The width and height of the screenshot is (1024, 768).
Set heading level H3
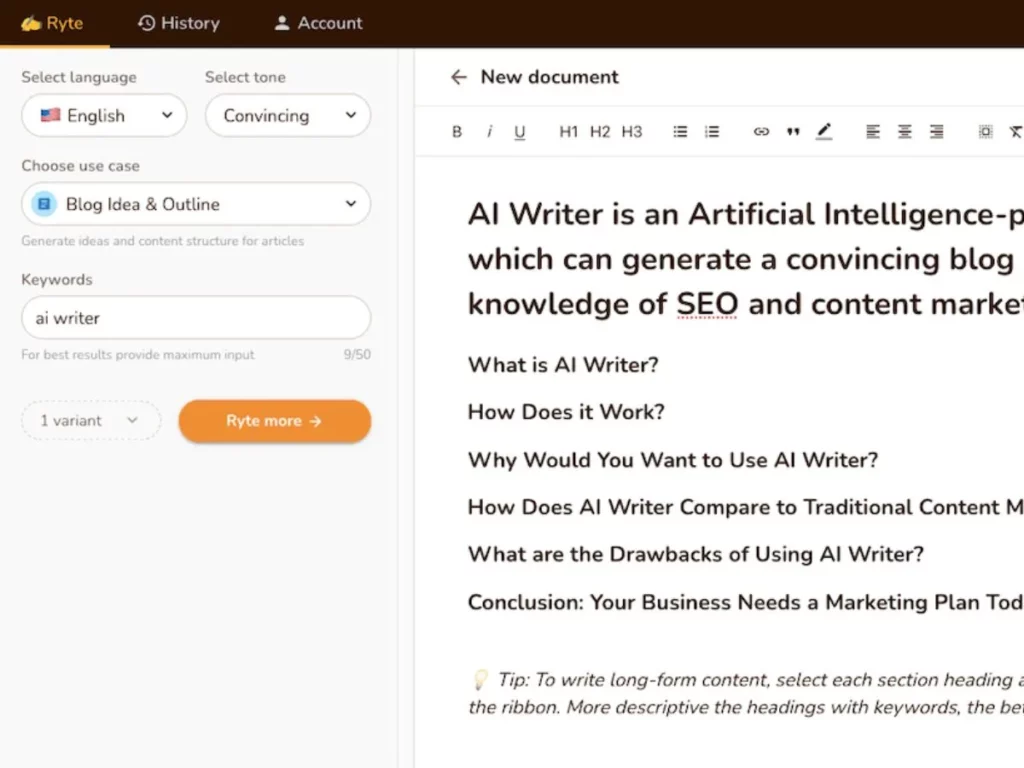click(x=632, y=132)
